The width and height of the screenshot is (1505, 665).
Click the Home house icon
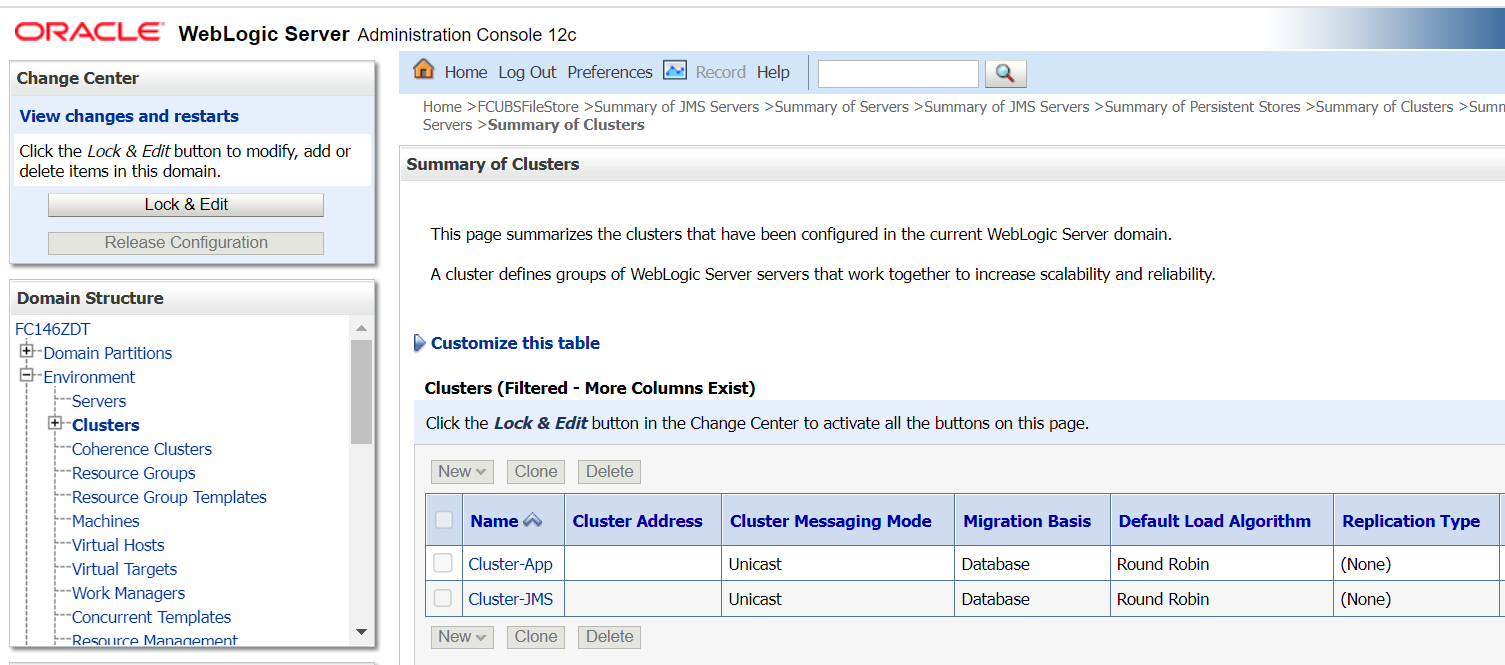pos(424,70)
